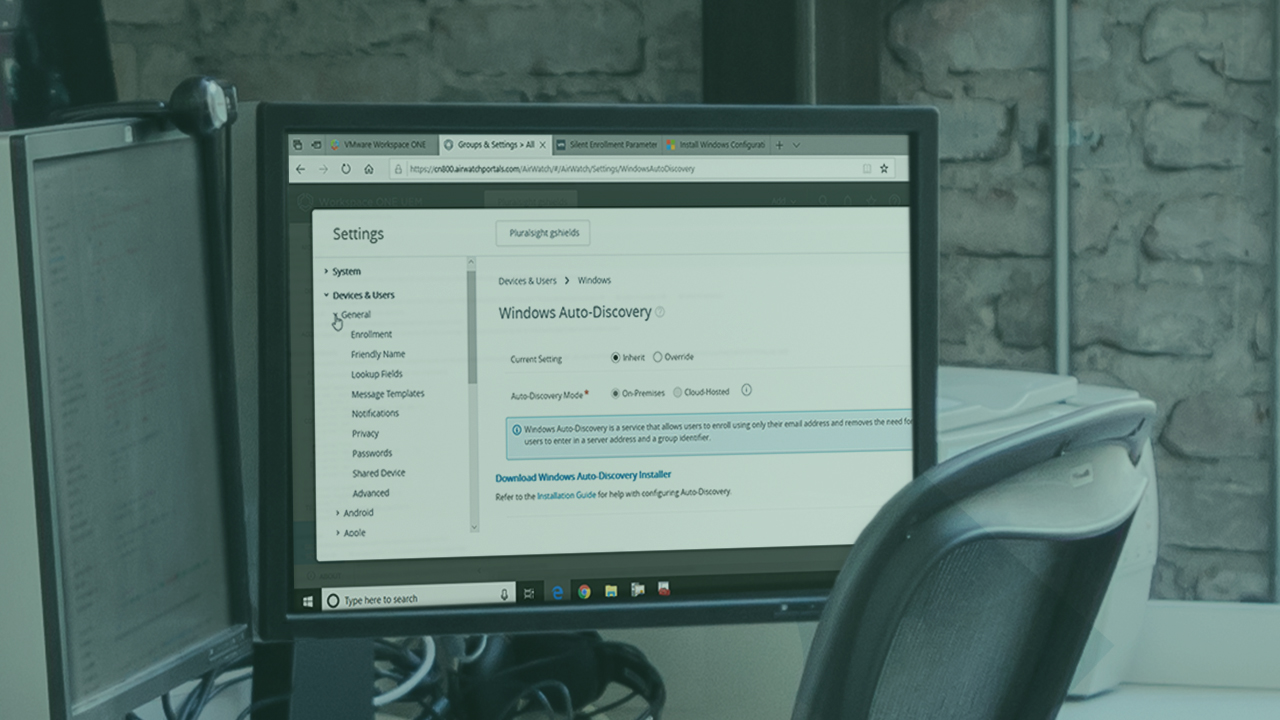Go to the browser home page icon
Viewport: 1280px width, 720px height.
(369, 169)
